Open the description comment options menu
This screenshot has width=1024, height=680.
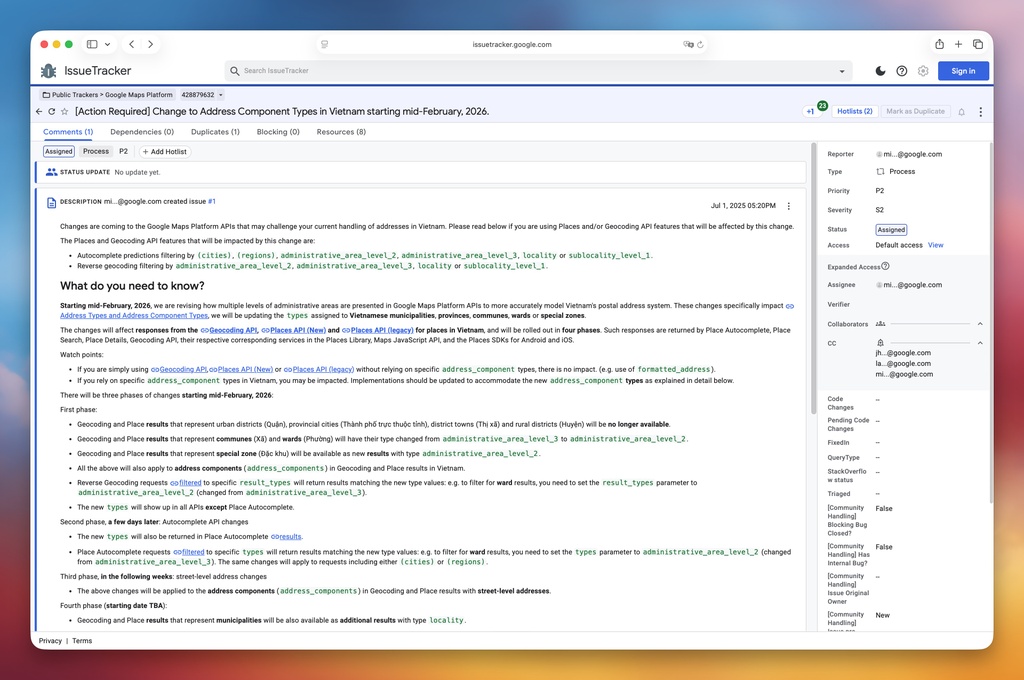tap(788, 206)
